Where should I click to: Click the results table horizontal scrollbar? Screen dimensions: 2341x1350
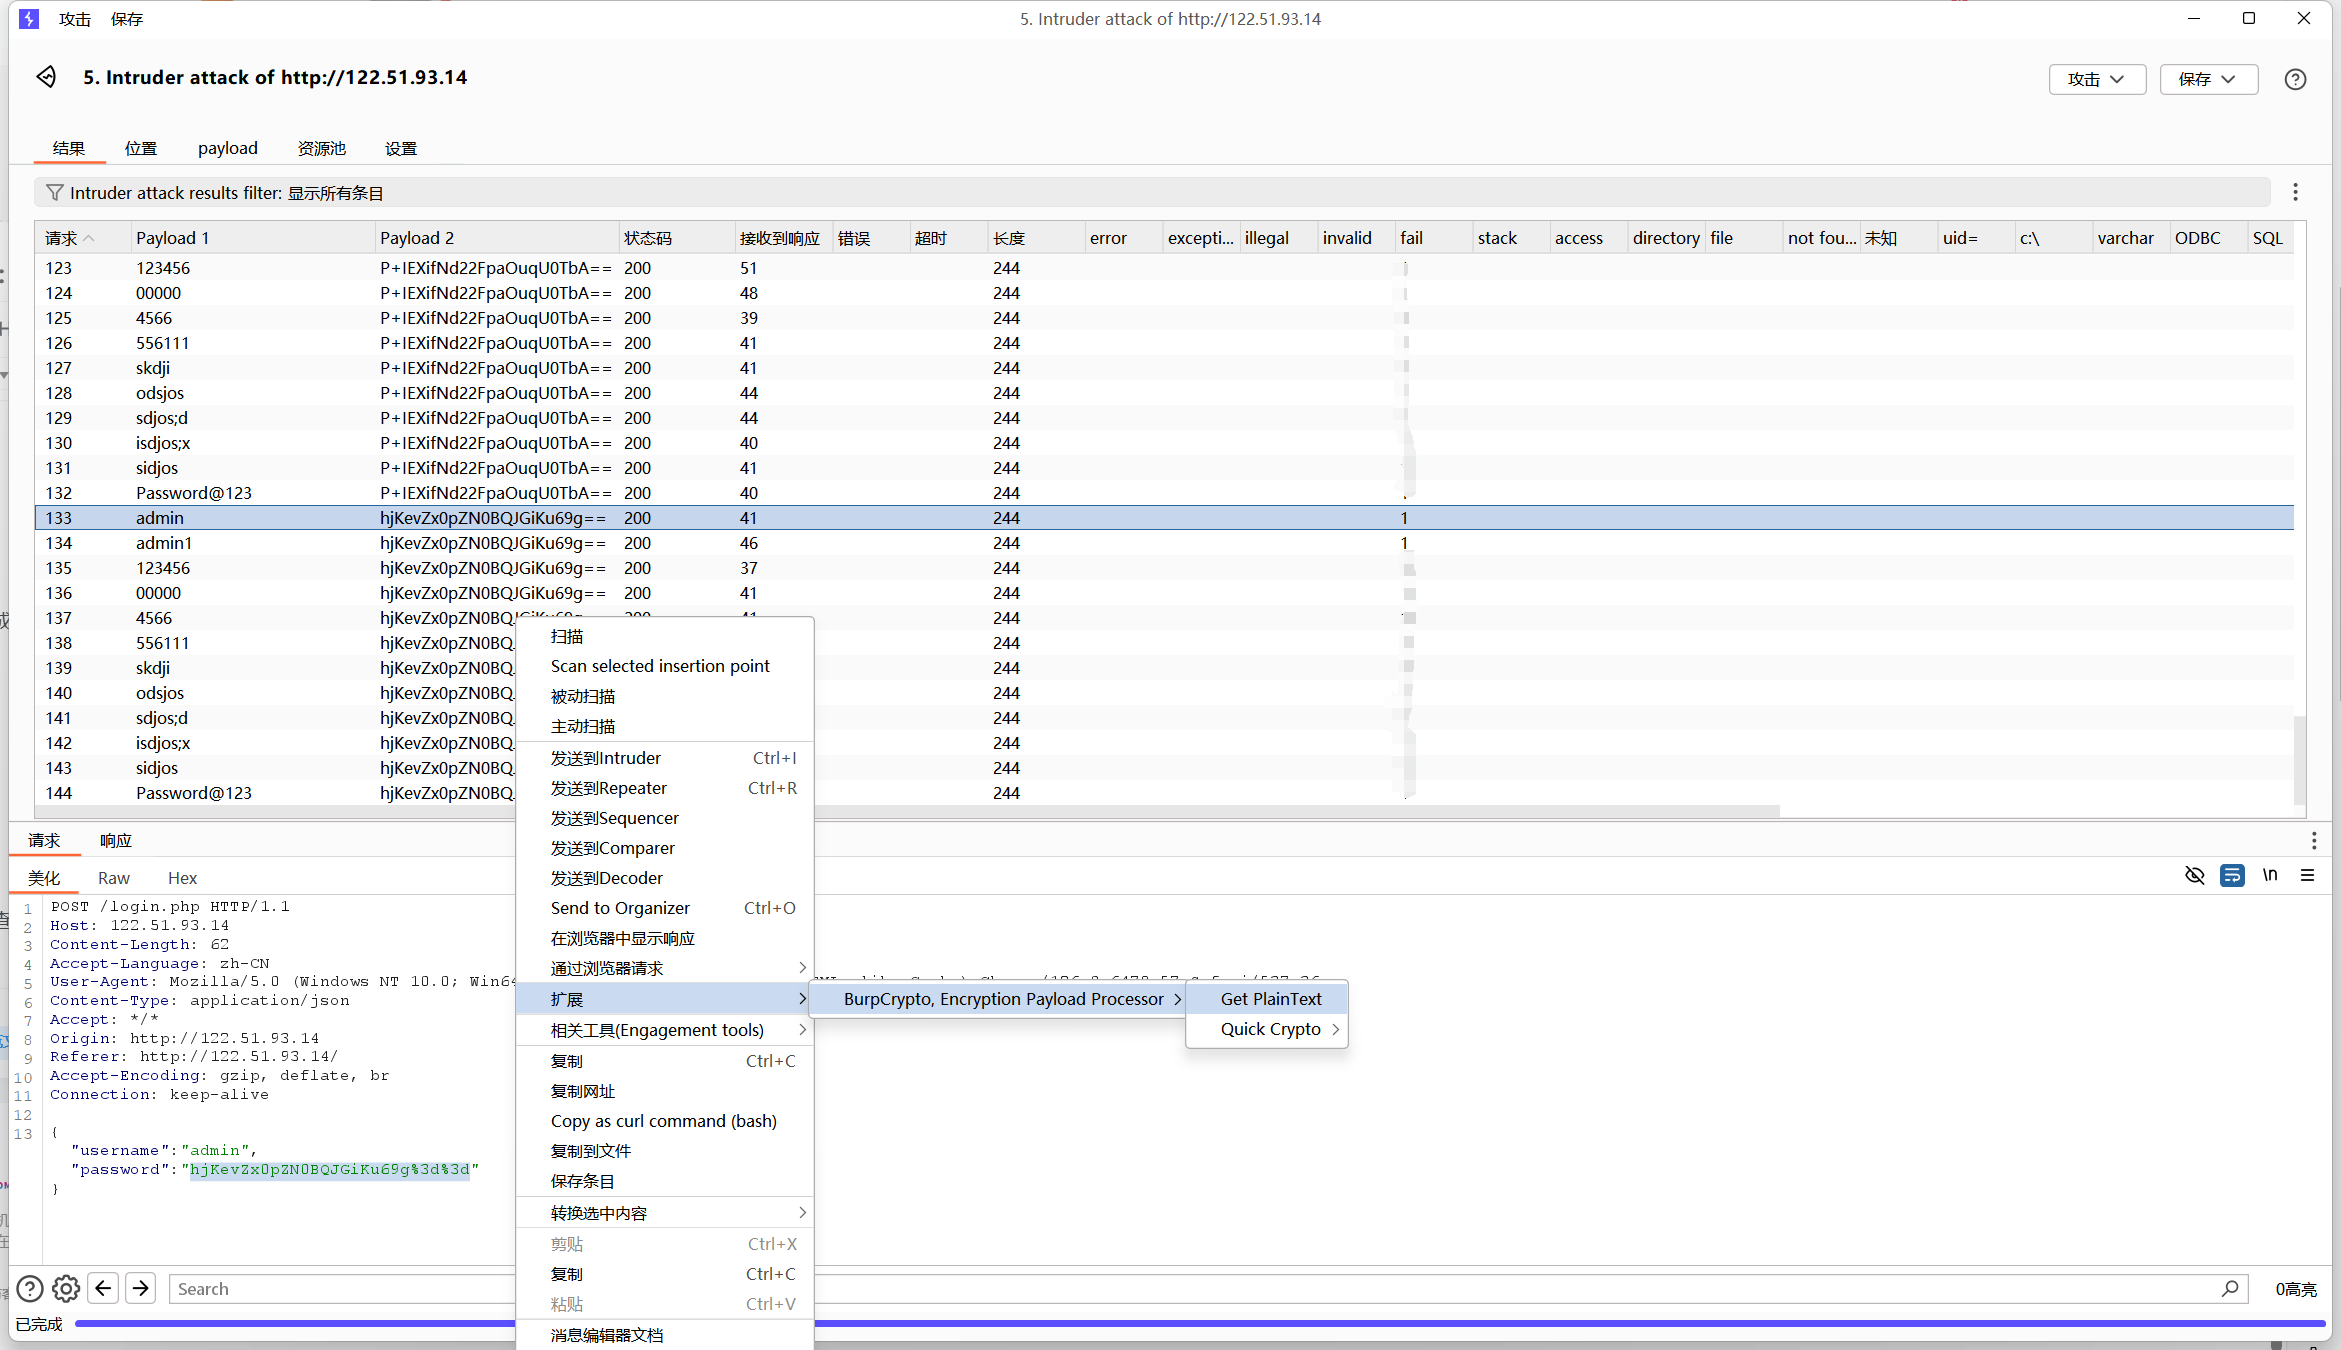click(908, 810)
